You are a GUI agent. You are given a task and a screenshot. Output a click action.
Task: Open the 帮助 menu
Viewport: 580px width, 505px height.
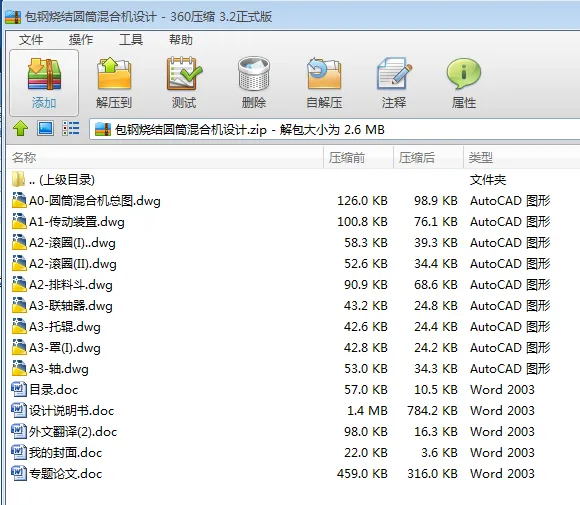[x=181, y=40]
